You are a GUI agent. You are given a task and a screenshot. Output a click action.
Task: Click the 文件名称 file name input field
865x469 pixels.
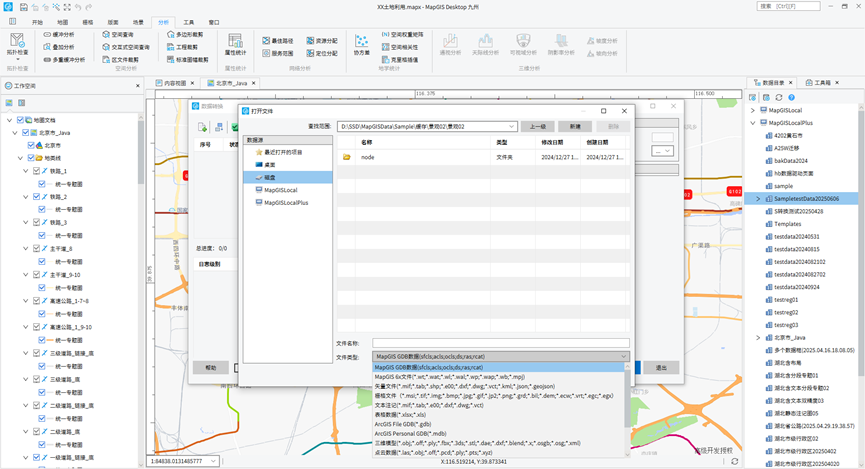pos(500,343)
